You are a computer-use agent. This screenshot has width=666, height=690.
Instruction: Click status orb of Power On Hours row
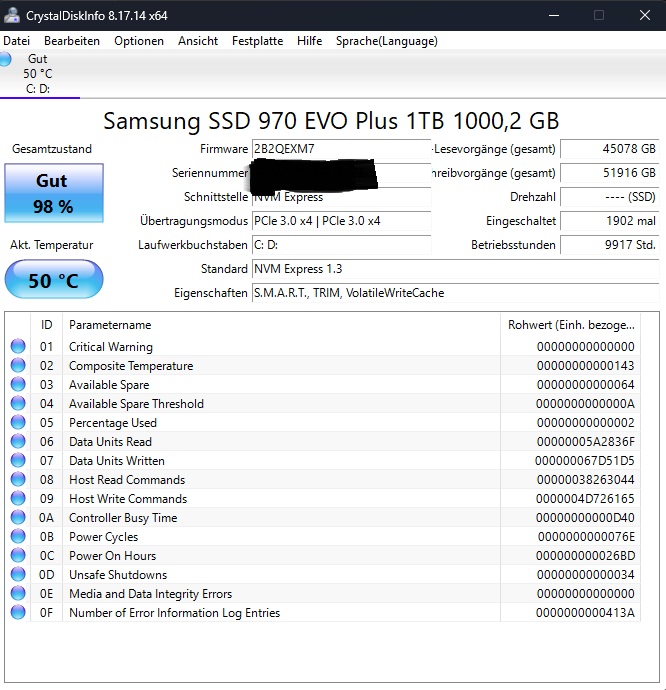18,555
